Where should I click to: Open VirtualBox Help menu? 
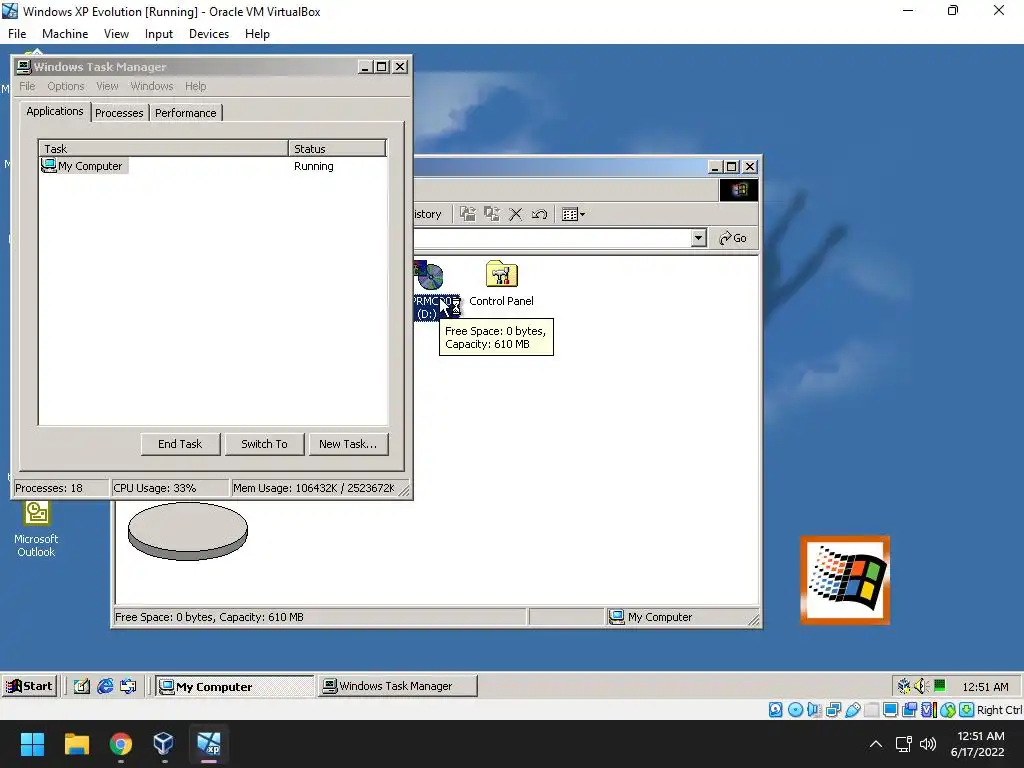pos(257,34)
